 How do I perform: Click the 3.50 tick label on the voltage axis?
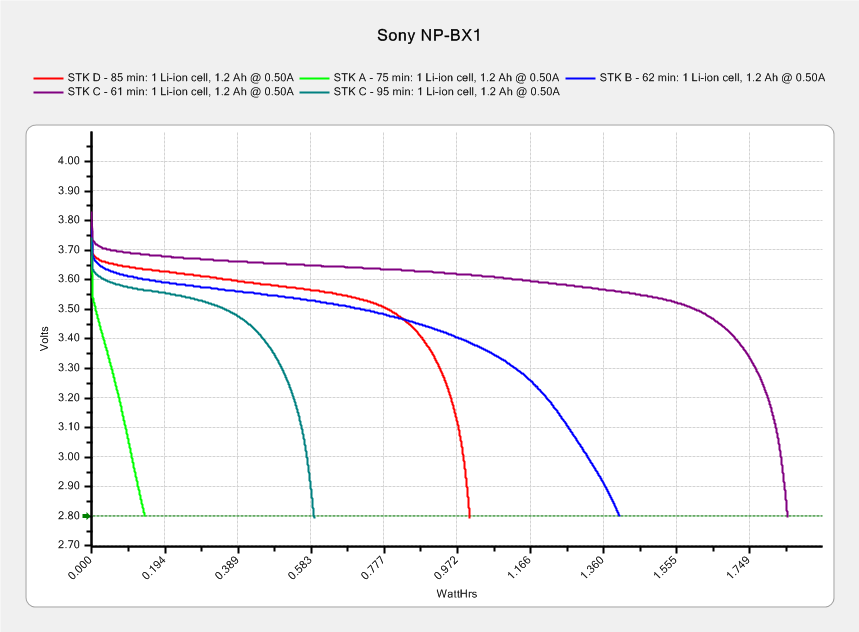pyautogui.click(x=68, y=309)
